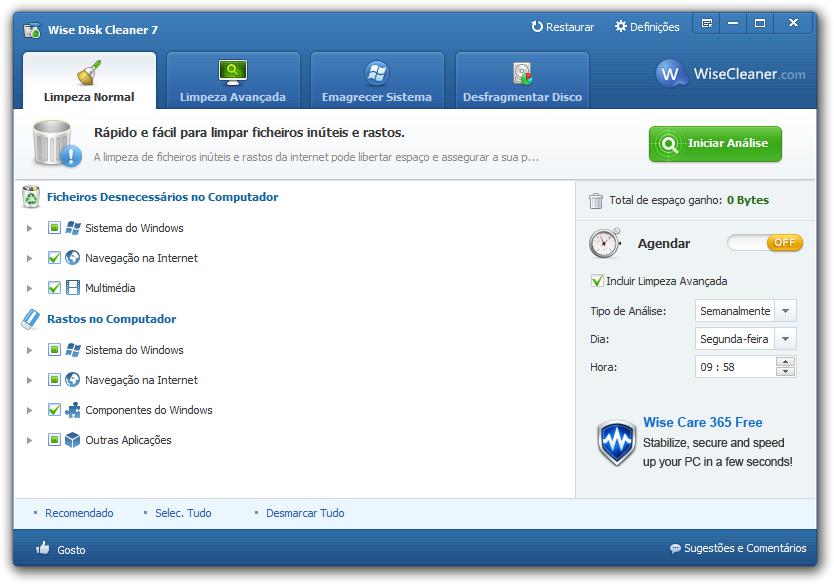Screen dimensions: 834x585
Task: Click the eraser icon of Rastos no Computador
Action: click(x=30, y=319)
